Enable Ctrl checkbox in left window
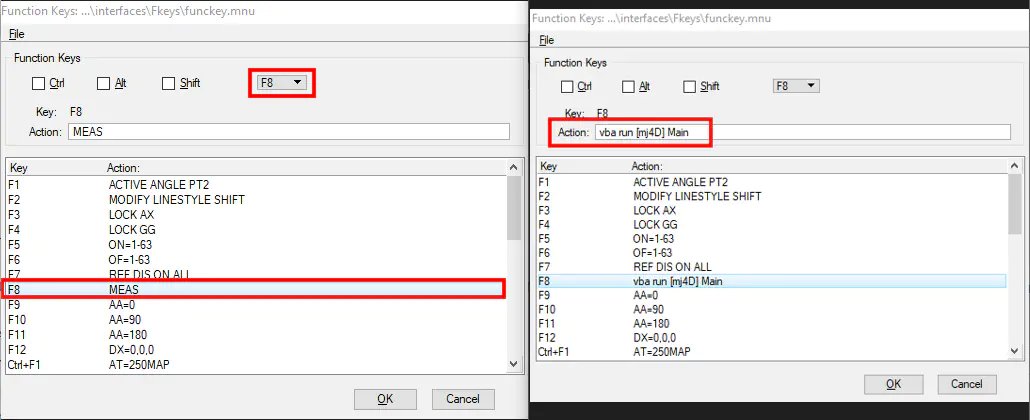This screenshot has width=1030, height=420. point(39,83)
